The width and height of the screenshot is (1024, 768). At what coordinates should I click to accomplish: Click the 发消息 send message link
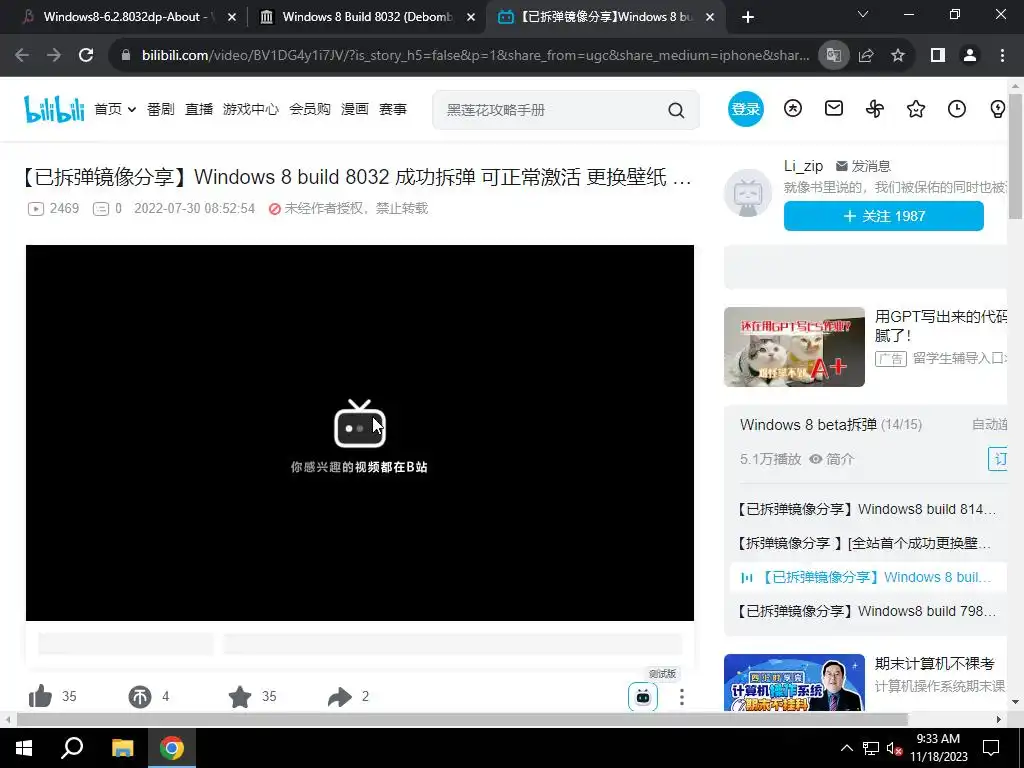[x=863, y=166]
